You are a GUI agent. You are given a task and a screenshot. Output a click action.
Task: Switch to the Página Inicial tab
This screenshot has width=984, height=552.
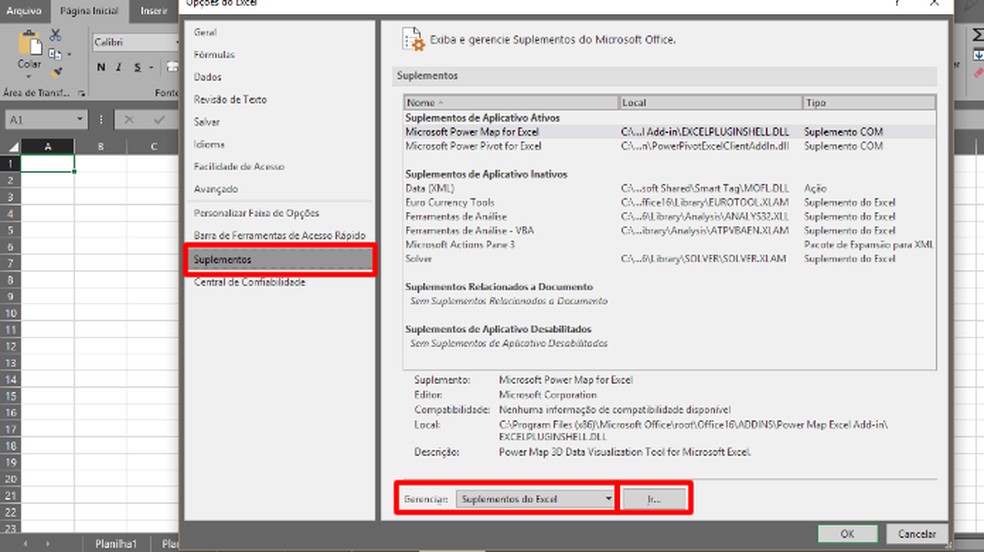click(x=89, y=11)
